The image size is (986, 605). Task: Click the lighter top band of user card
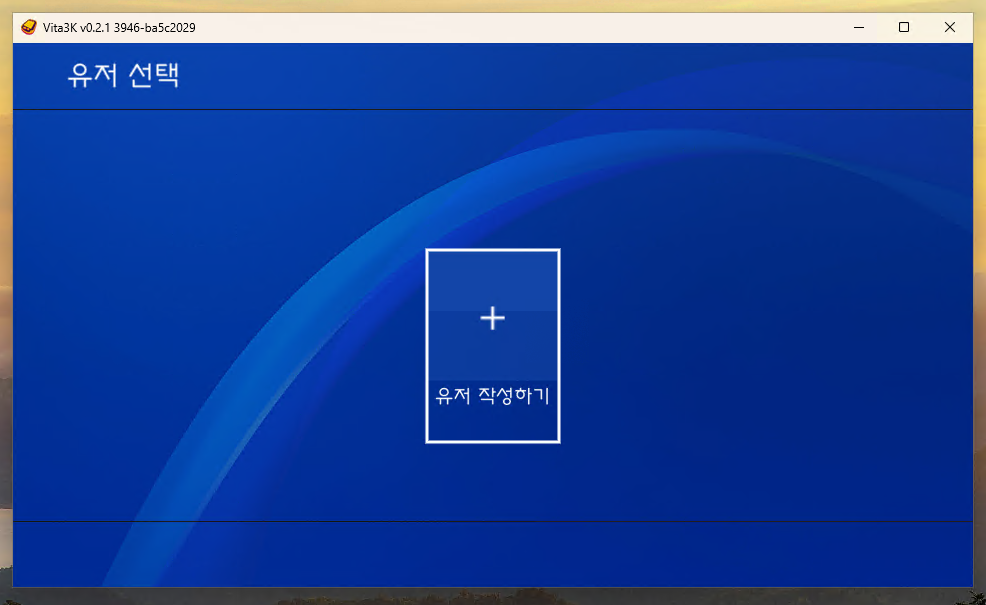pyautogui.click(x=492, y=278)
